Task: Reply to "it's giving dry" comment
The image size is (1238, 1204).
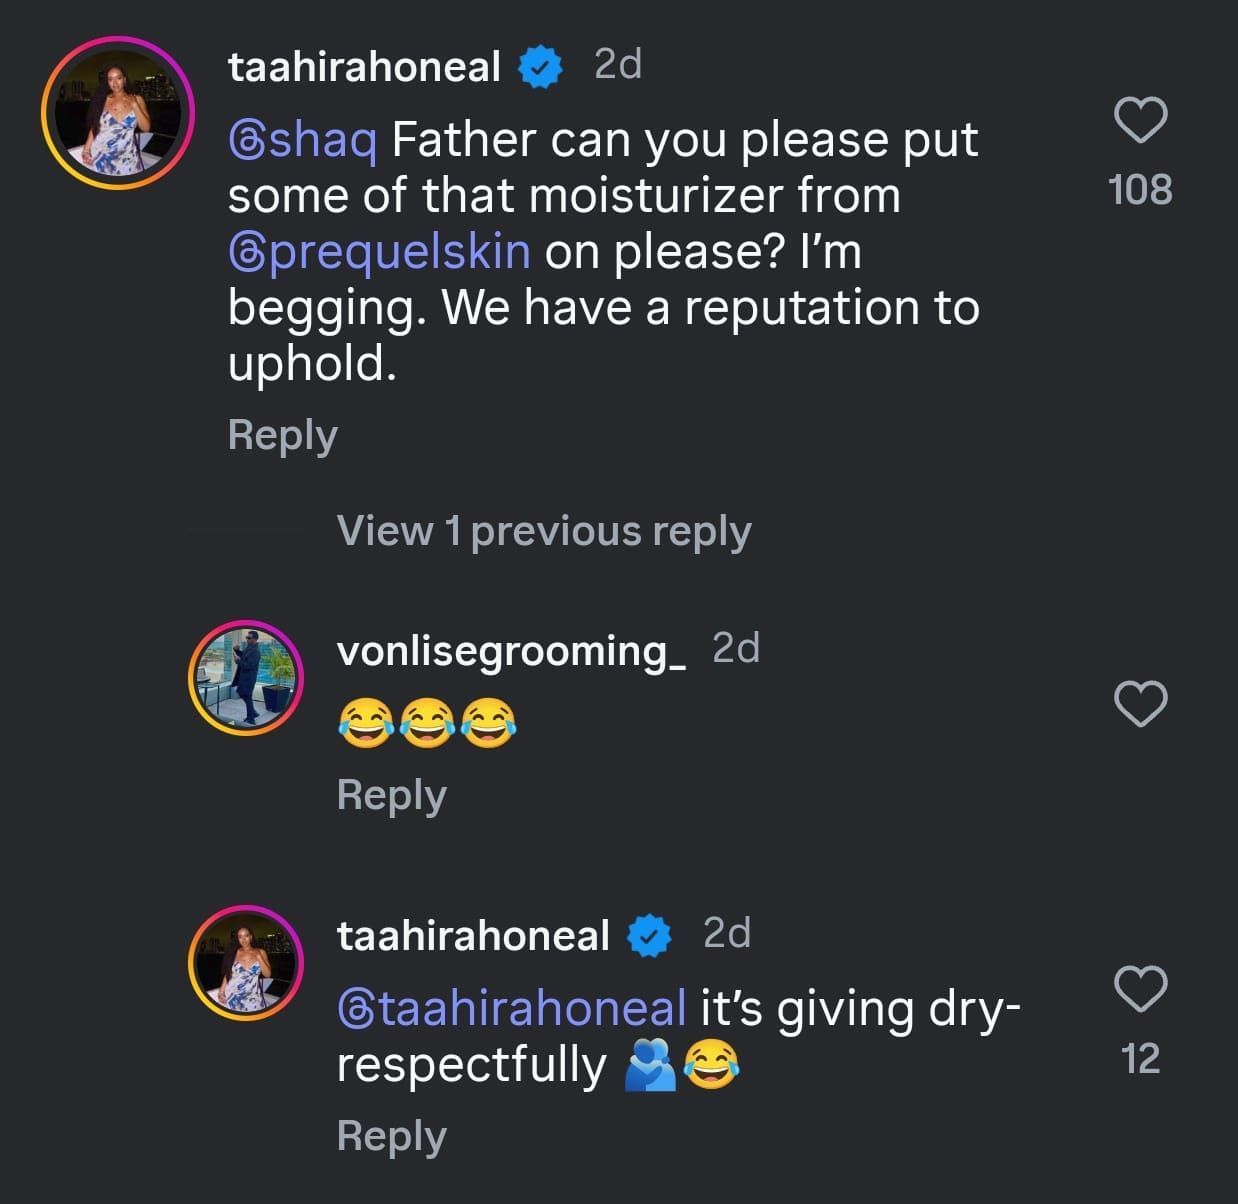Action: click(391, 1136)
